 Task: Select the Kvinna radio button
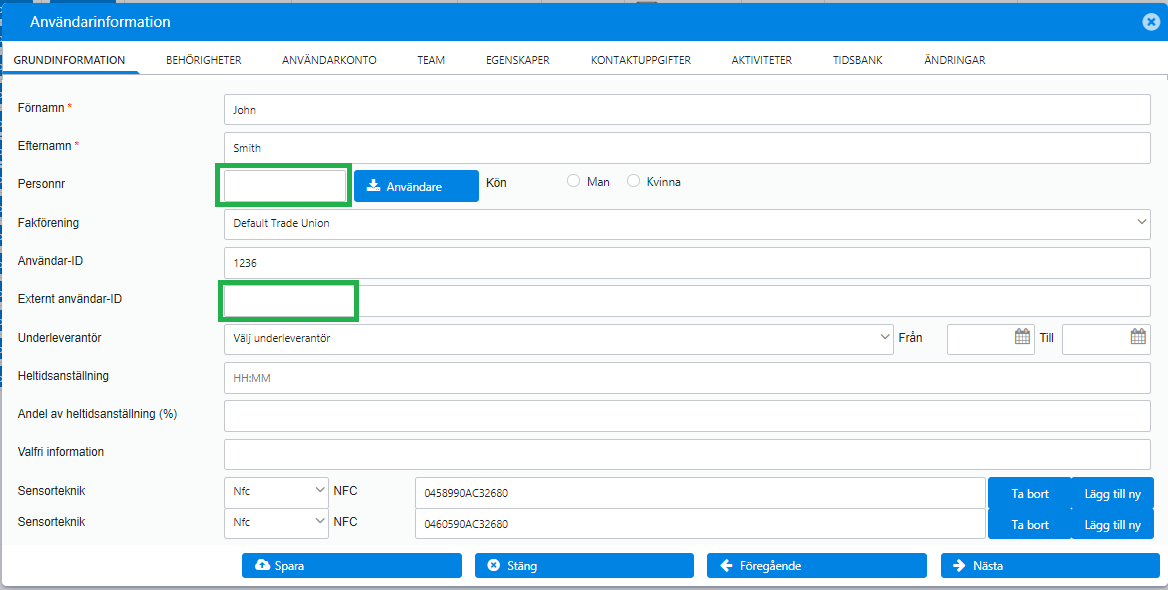pos(634,181)
